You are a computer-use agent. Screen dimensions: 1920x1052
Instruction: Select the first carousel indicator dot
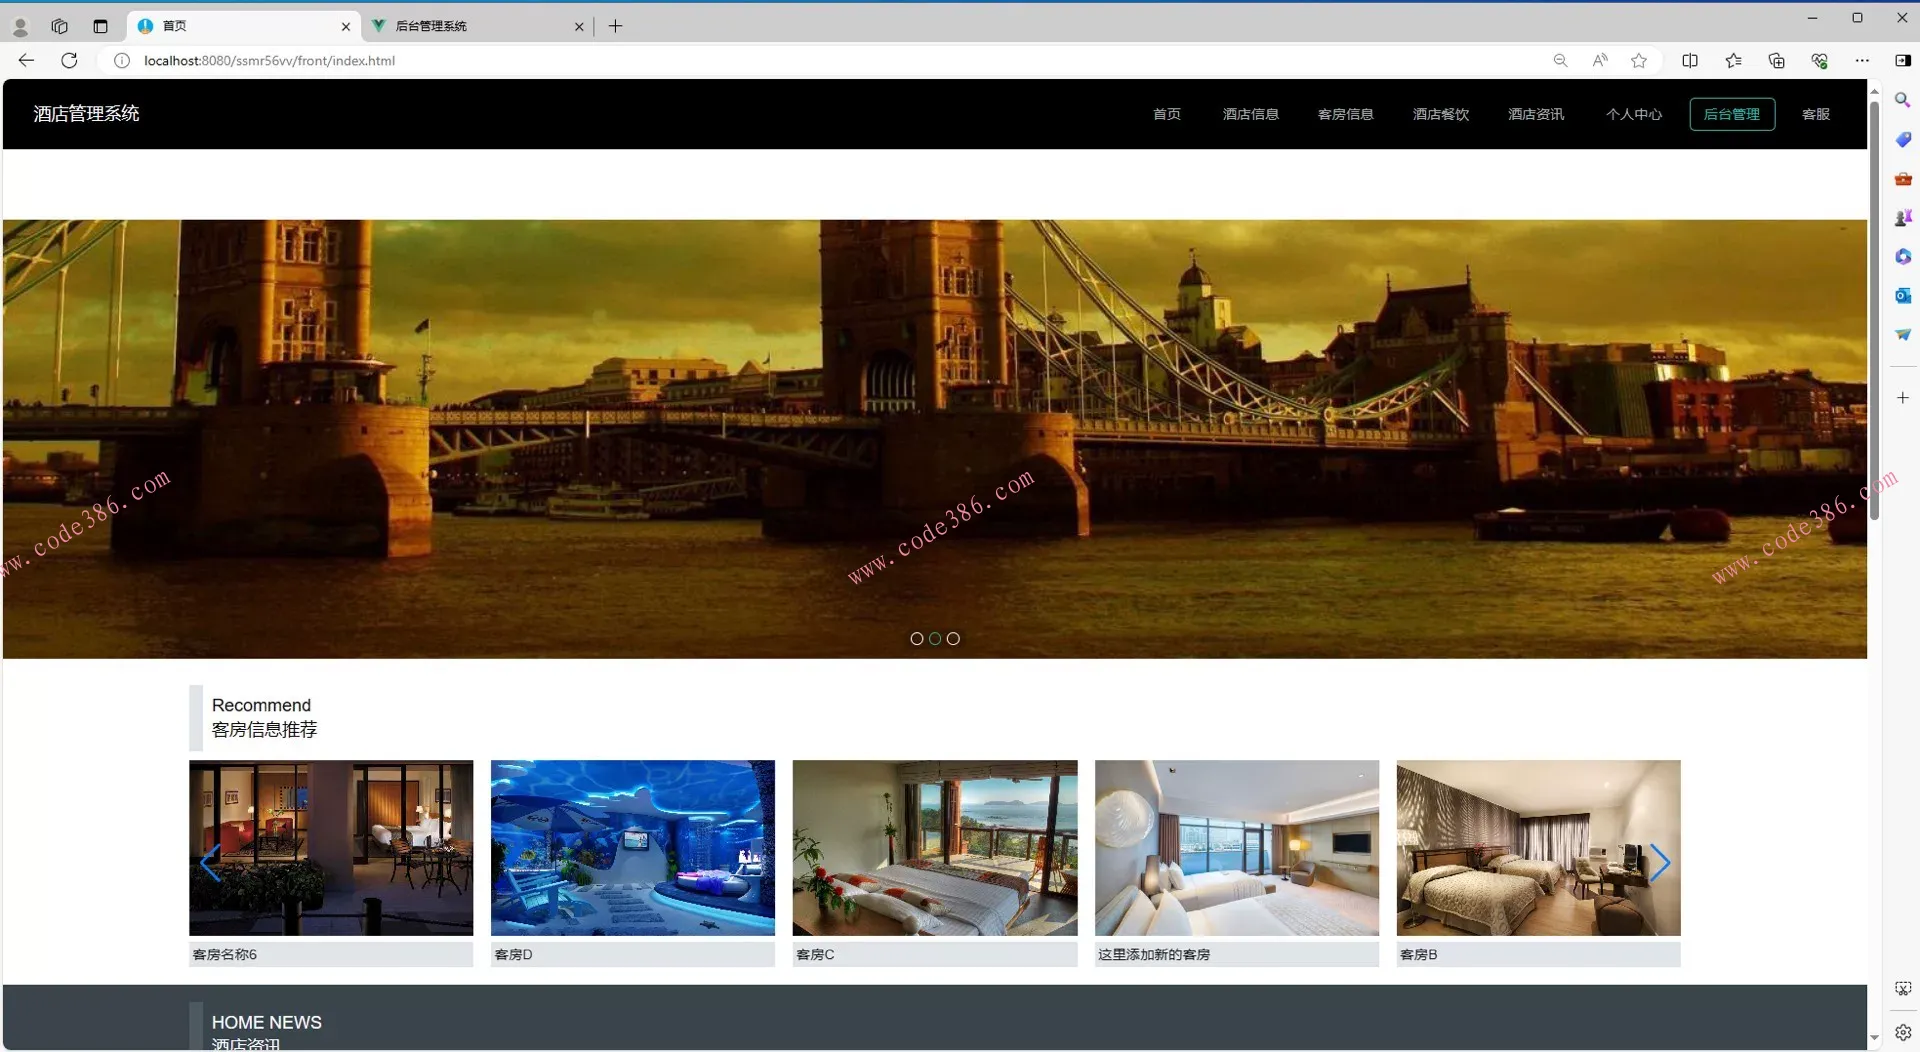coord(916,638)
